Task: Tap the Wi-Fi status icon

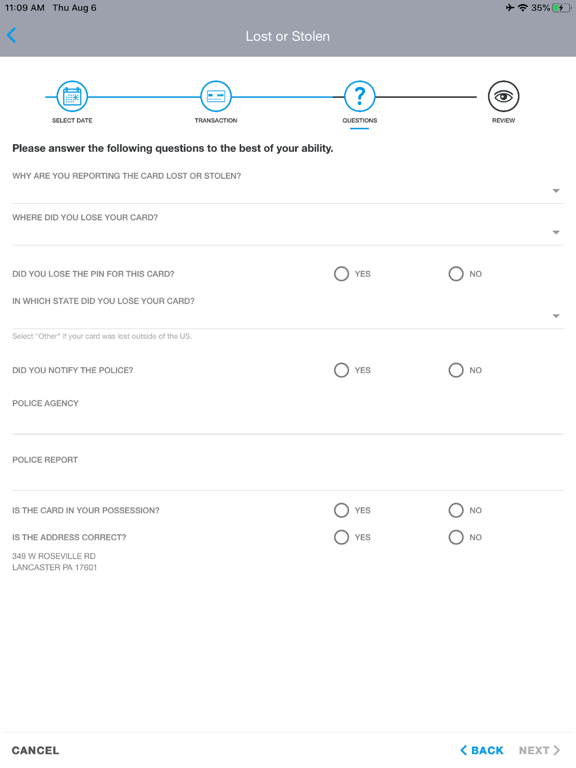Action: point(523,8)
